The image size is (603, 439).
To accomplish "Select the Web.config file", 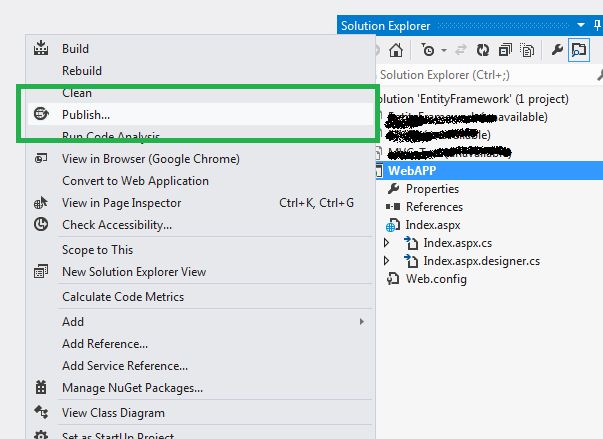I will [435, 279].
